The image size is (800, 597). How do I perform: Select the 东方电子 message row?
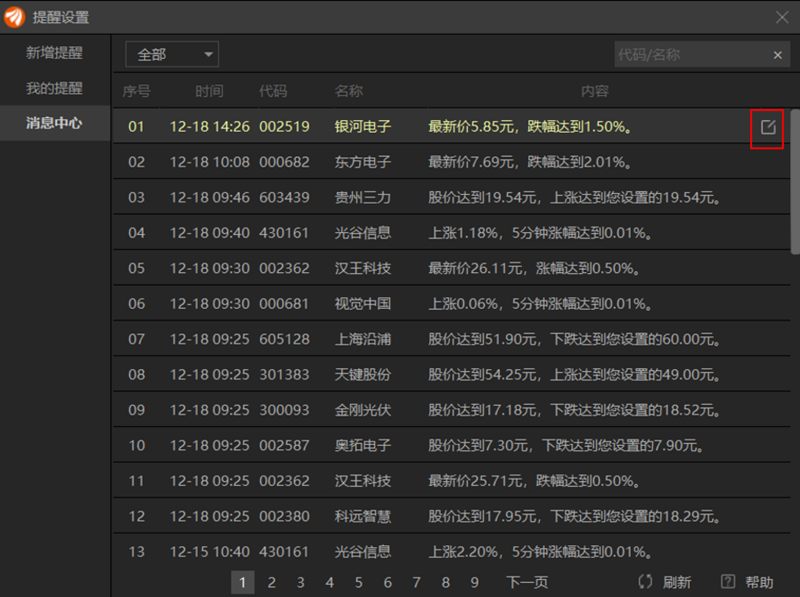450,162
